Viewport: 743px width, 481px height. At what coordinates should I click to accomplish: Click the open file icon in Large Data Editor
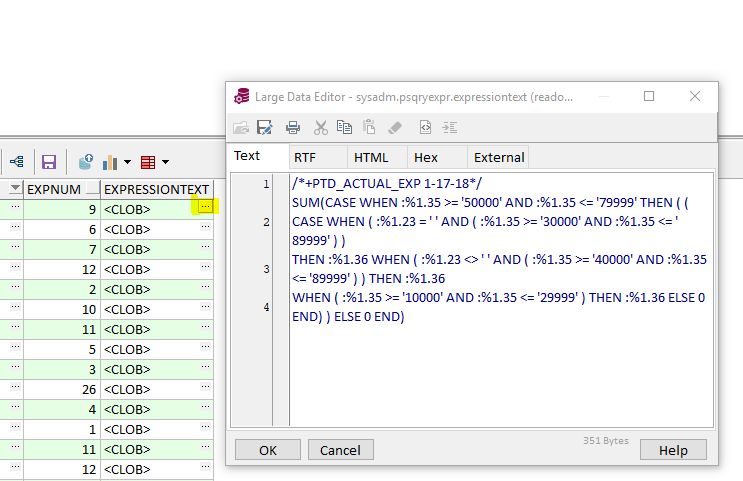(x=241, y=127)
